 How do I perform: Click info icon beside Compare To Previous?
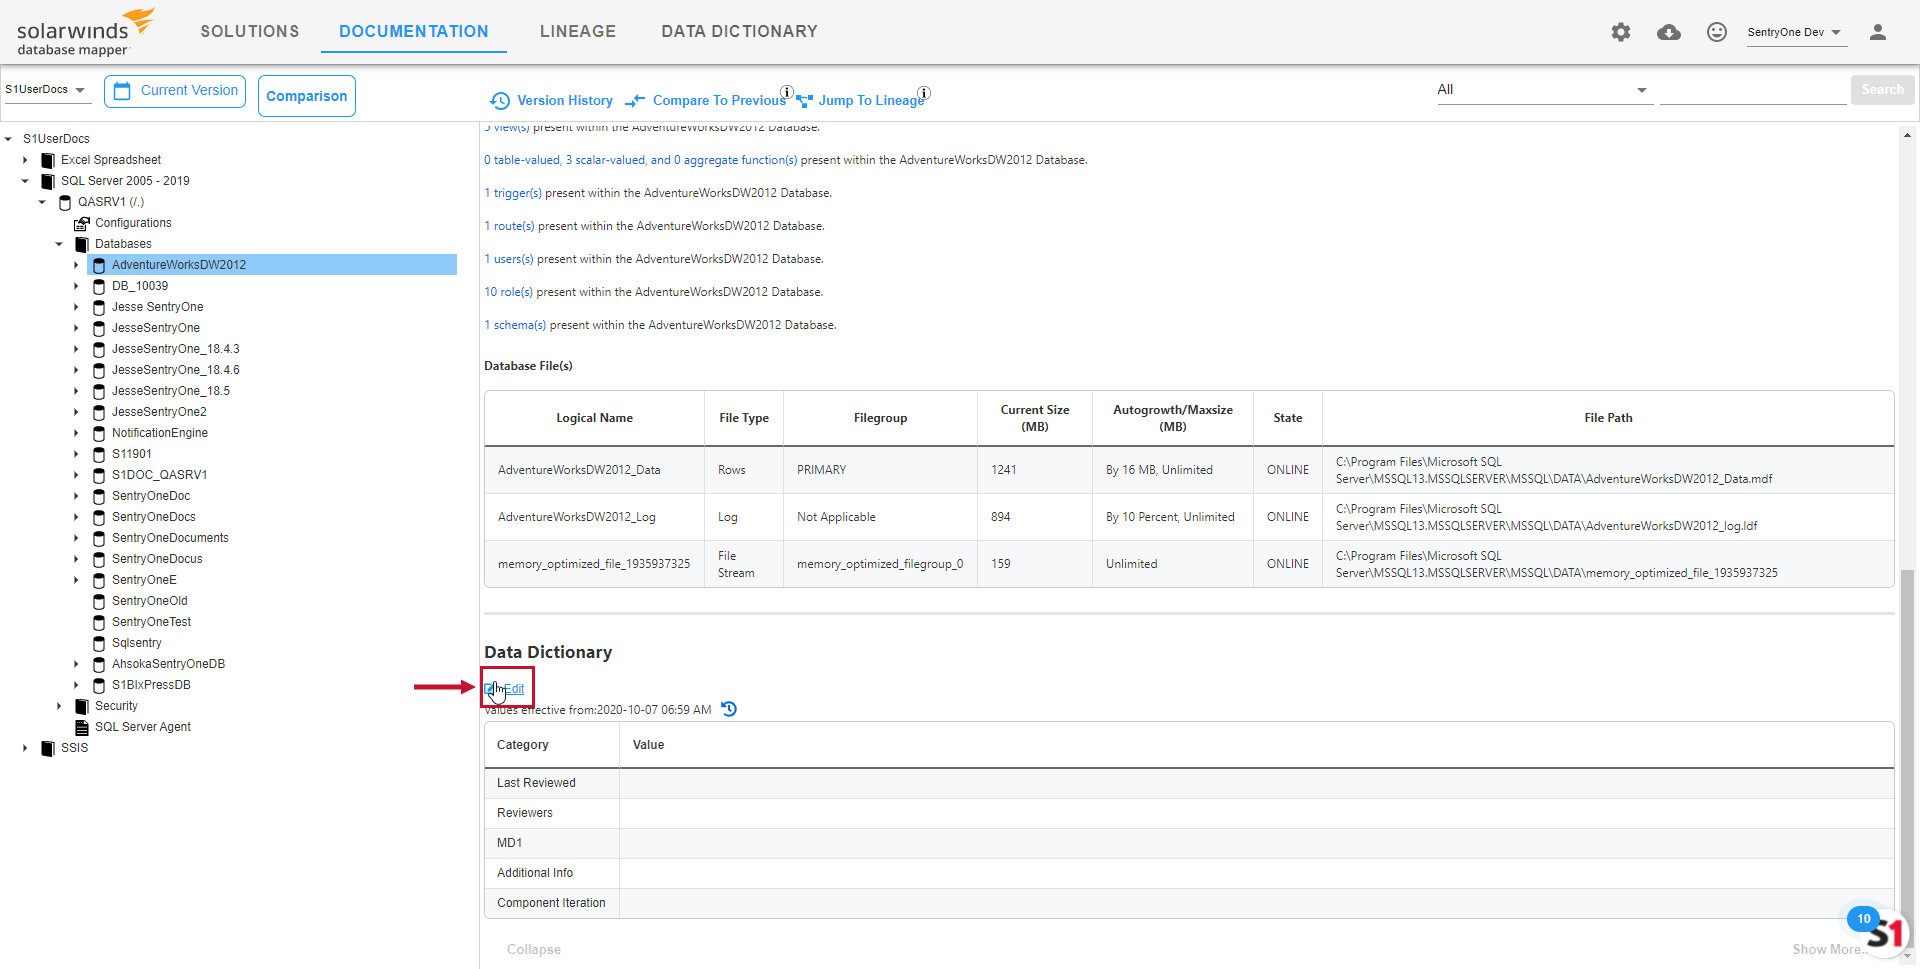[x=787, y=92]
